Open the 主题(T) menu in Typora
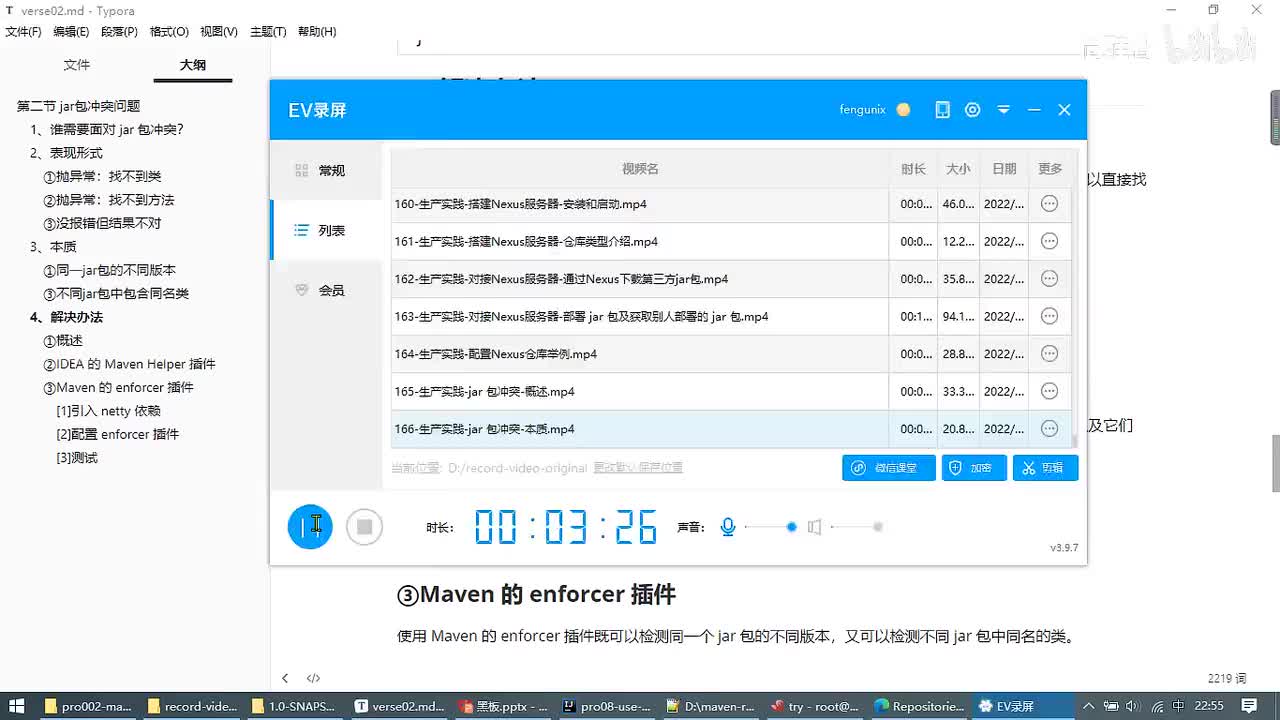The width and height of the screenshot is (1280, 720). point(268,32)
